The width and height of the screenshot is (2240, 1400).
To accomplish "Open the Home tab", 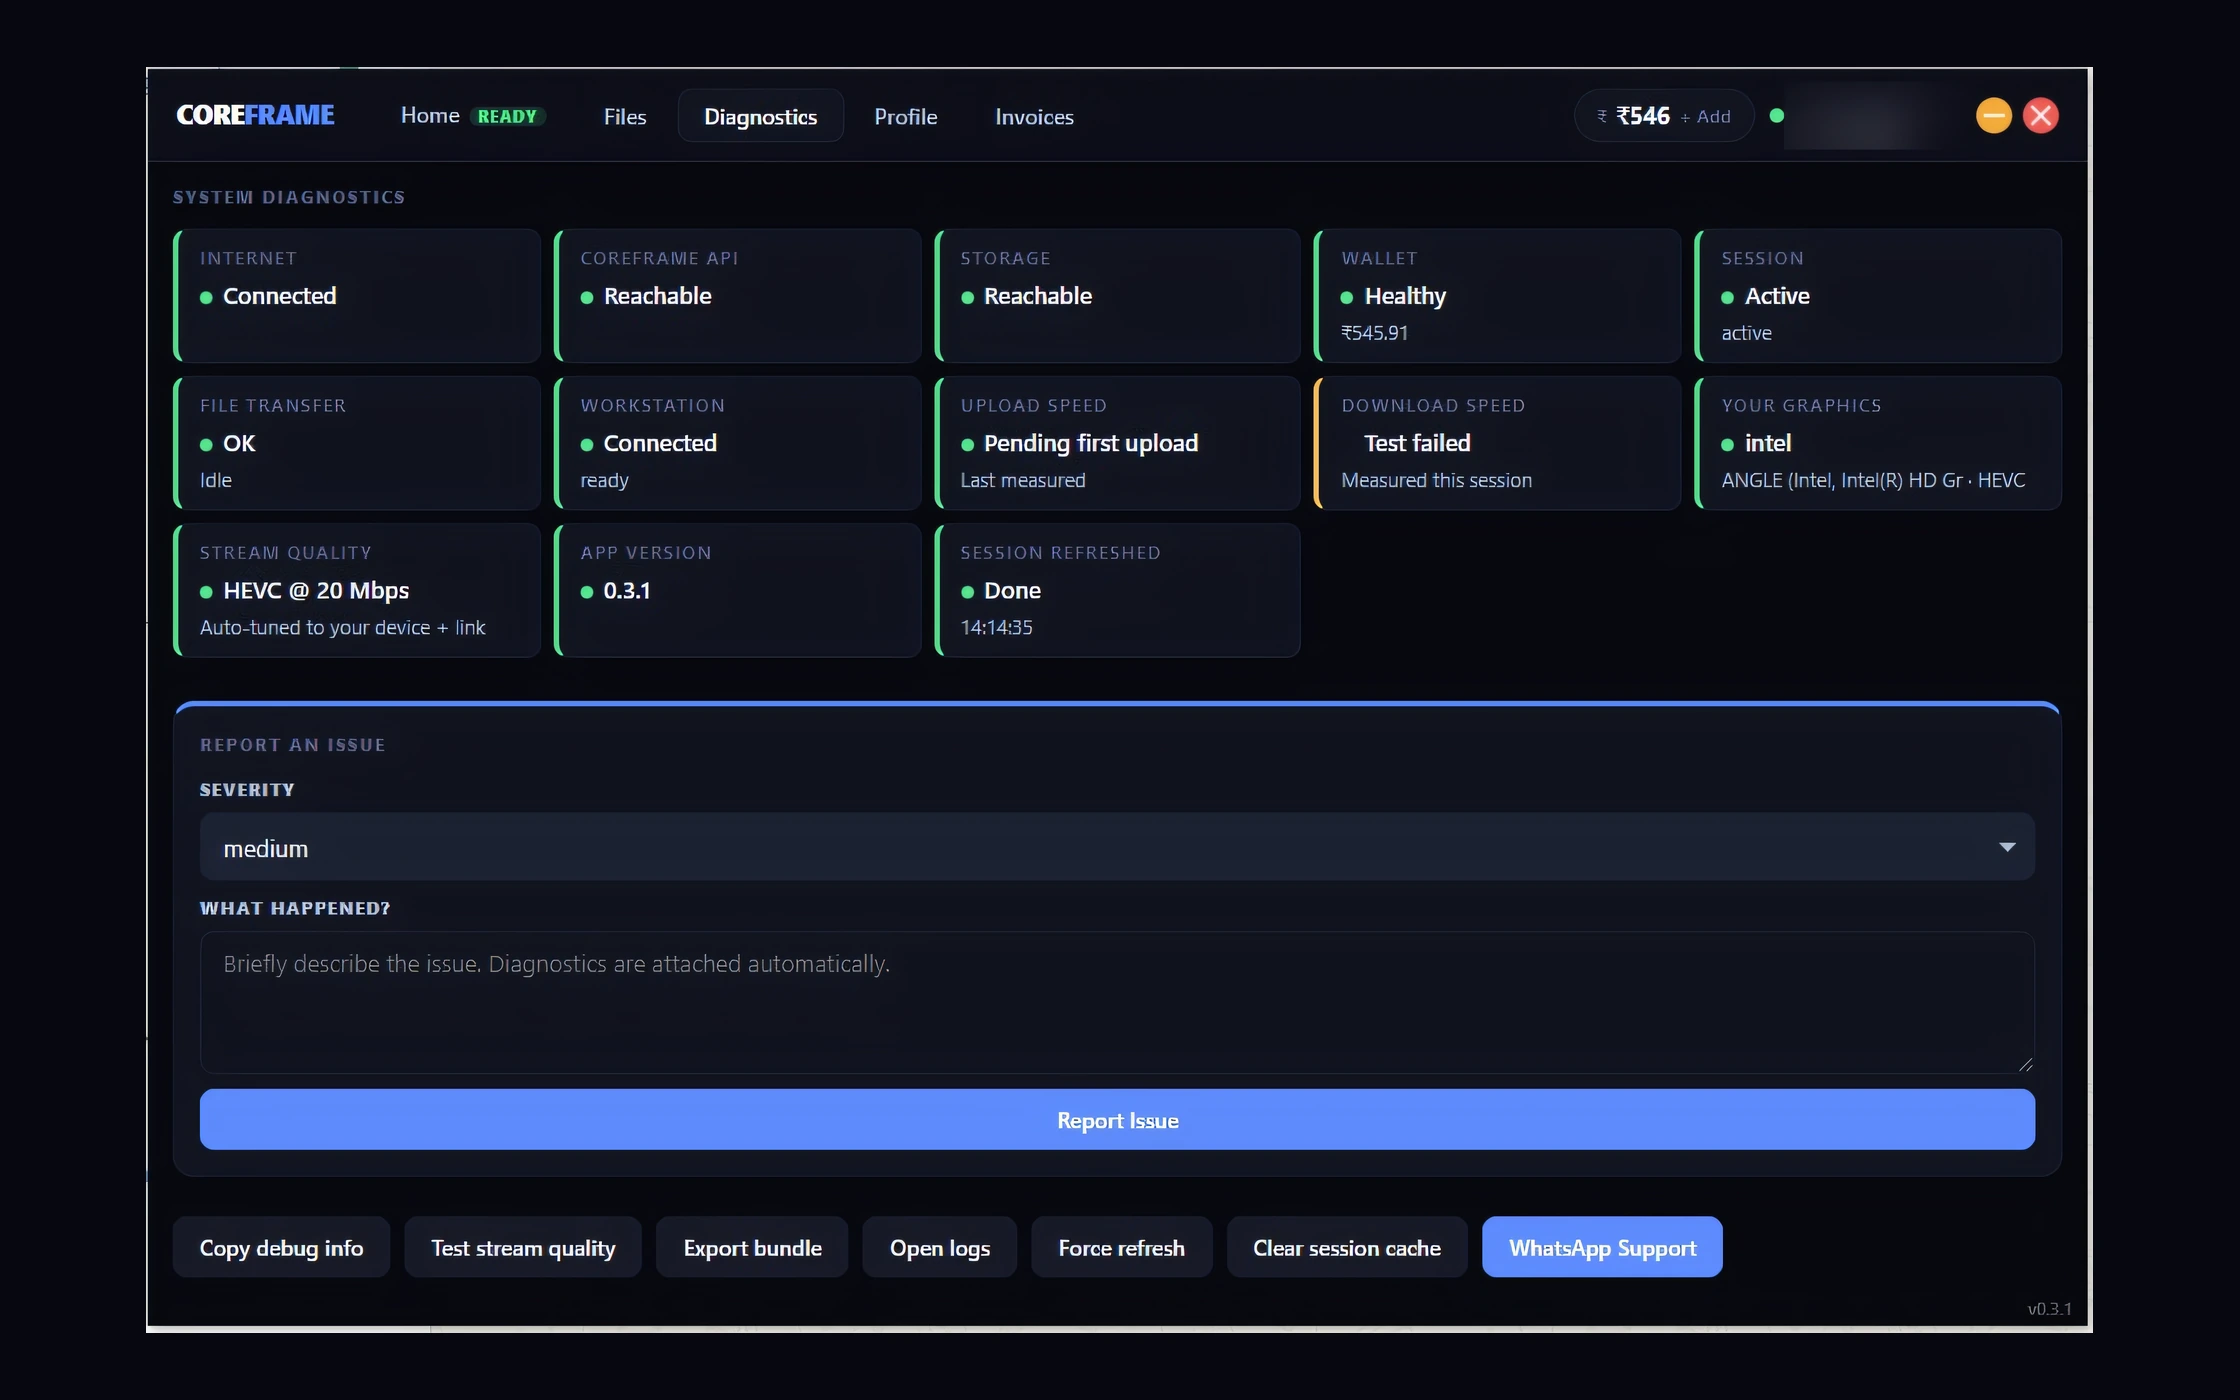I will tap(430, 115).
